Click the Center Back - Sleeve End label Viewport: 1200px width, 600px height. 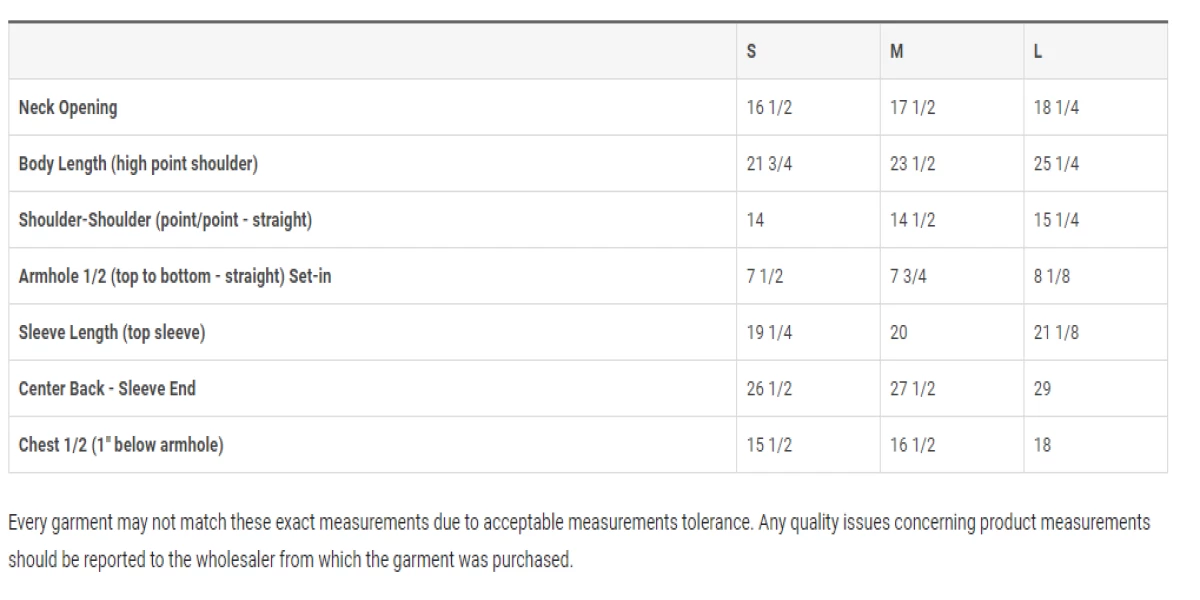pyautogui.click(x=107, y=389)
